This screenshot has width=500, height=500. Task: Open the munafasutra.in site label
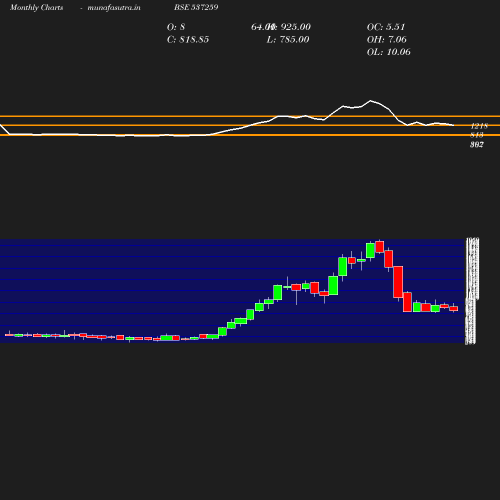pos(114,7)
